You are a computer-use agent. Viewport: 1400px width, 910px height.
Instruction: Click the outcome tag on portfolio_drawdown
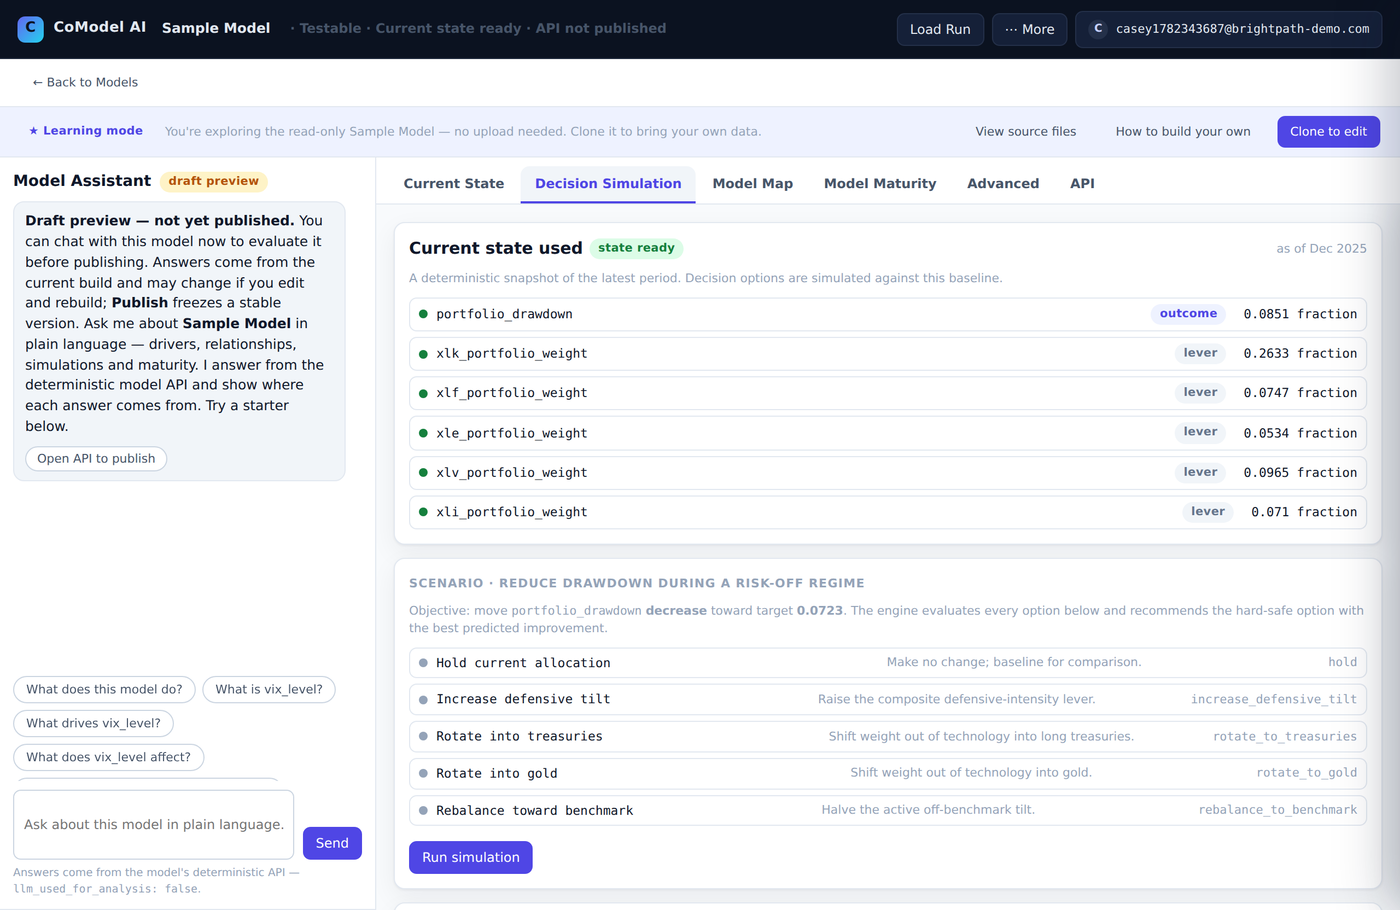click(x=1188, y=314)
